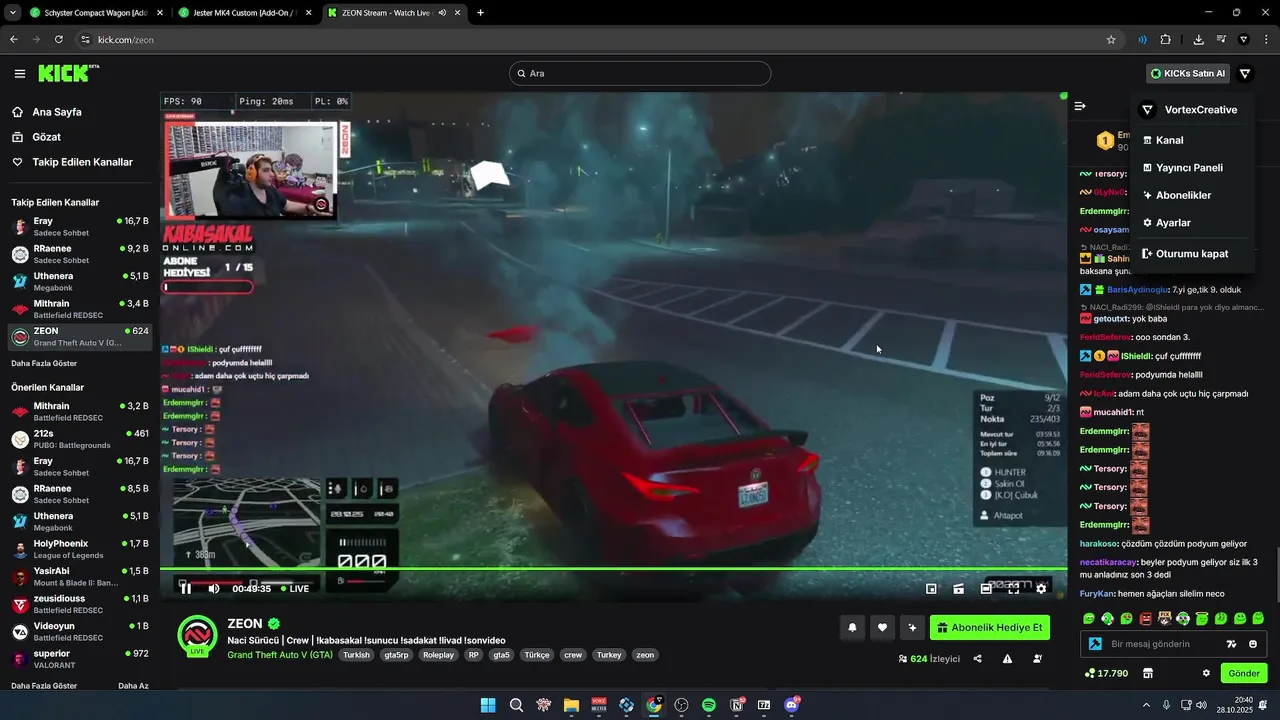Open Spotify from taskbar
This screenshot has width=1280, height=720.
[x=708, y=705]
